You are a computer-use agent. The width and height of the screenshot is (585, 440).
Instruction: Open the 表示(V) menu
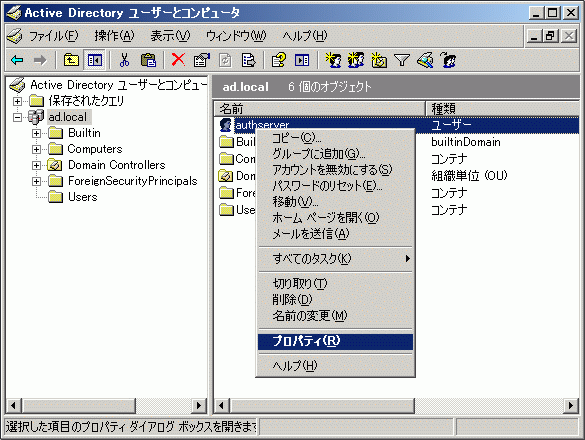[x=170, y=36]
